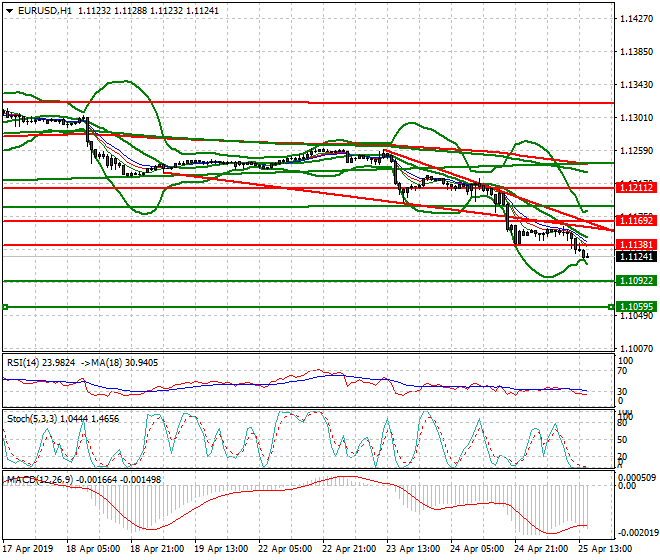Click the 18 Apr 05:00 time axis label
The image size is (660, 560).
(93, 549)
